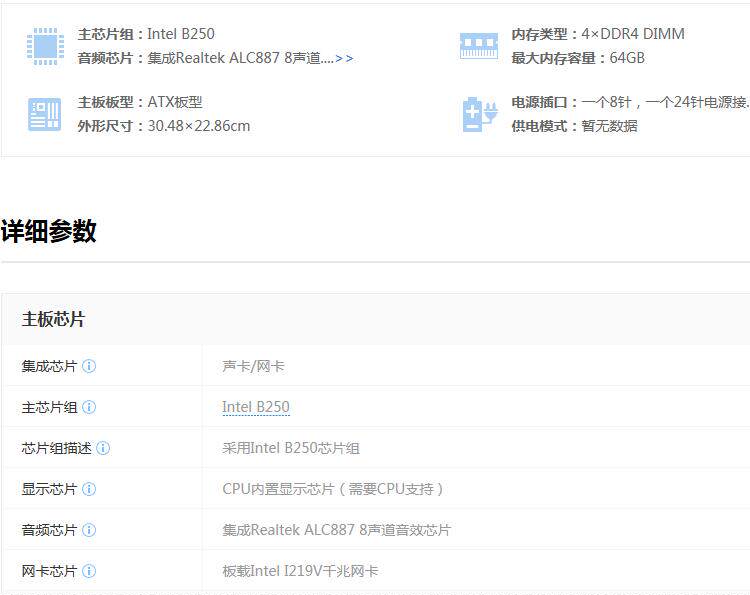Click 外形尺寸 30.48×22.86cm text
This screenshot has width=750, height=595.
coord(164,126)
